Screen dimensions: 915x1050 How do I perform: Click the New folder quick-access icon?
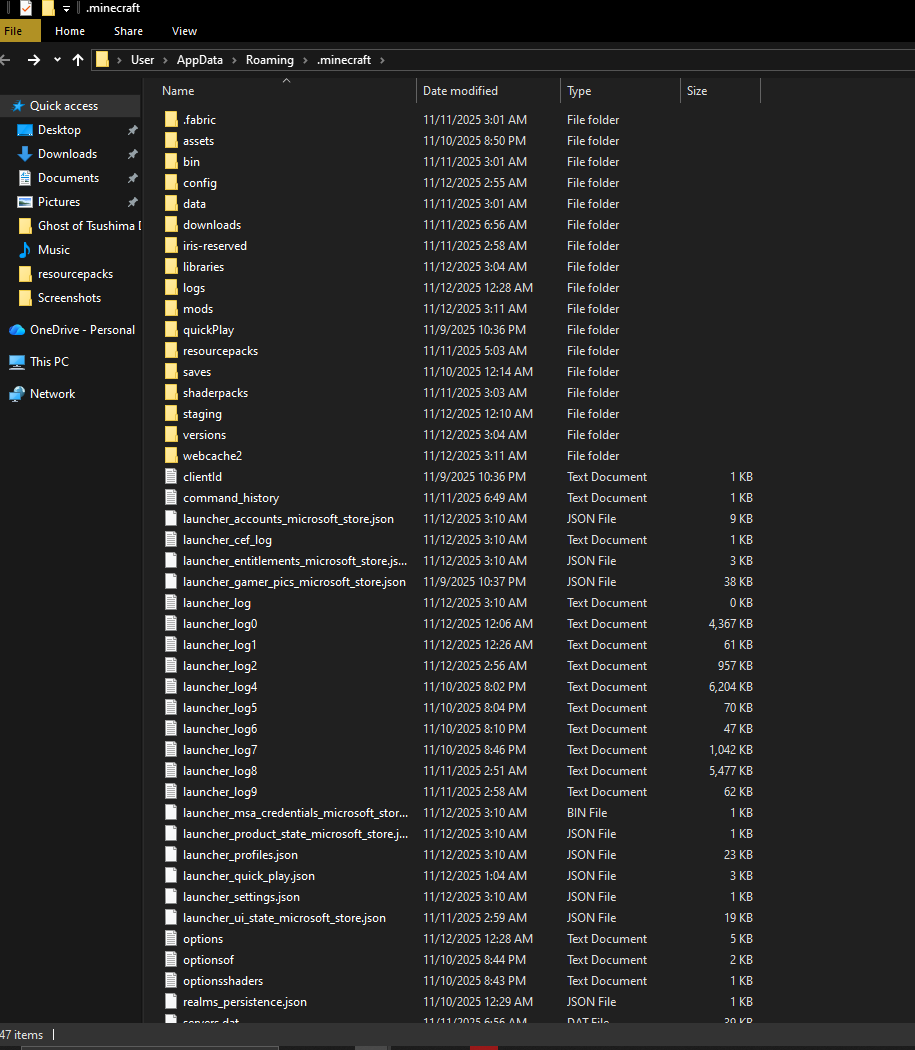pos(48,9)
